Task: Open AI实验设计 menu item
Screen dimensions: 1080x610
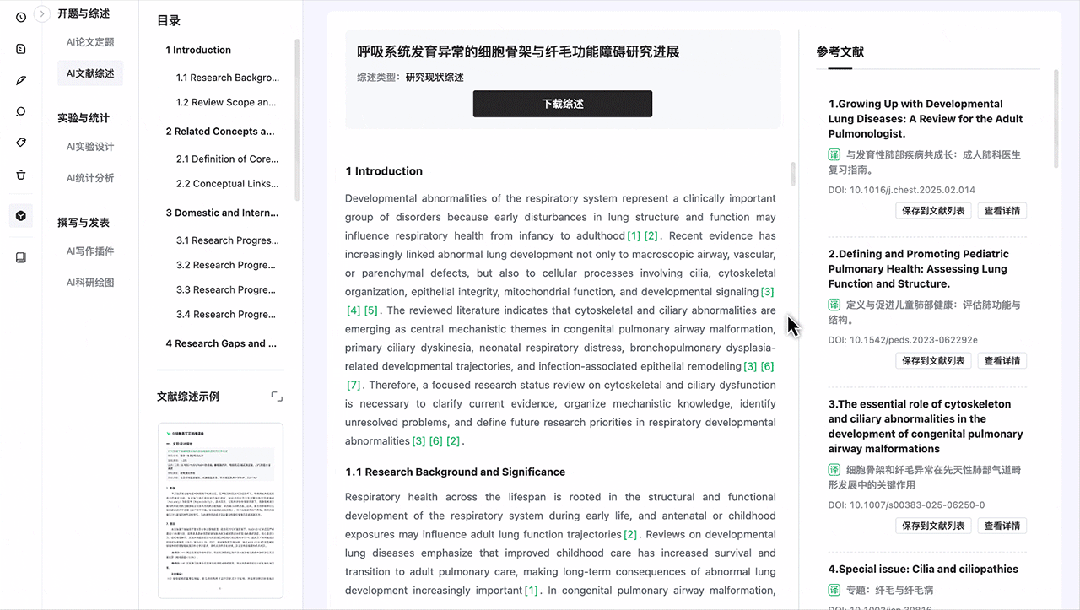Action: tap(90, 147)
